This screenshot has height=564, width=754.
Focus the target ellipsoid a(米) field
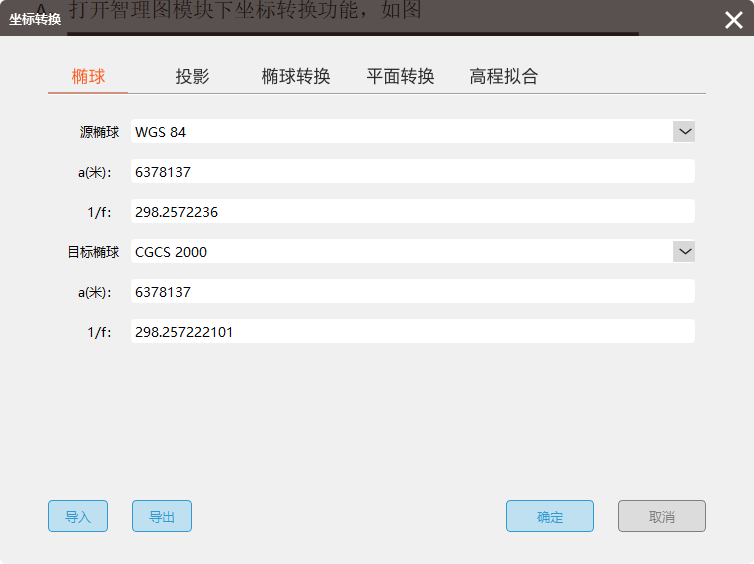[412, 292]
